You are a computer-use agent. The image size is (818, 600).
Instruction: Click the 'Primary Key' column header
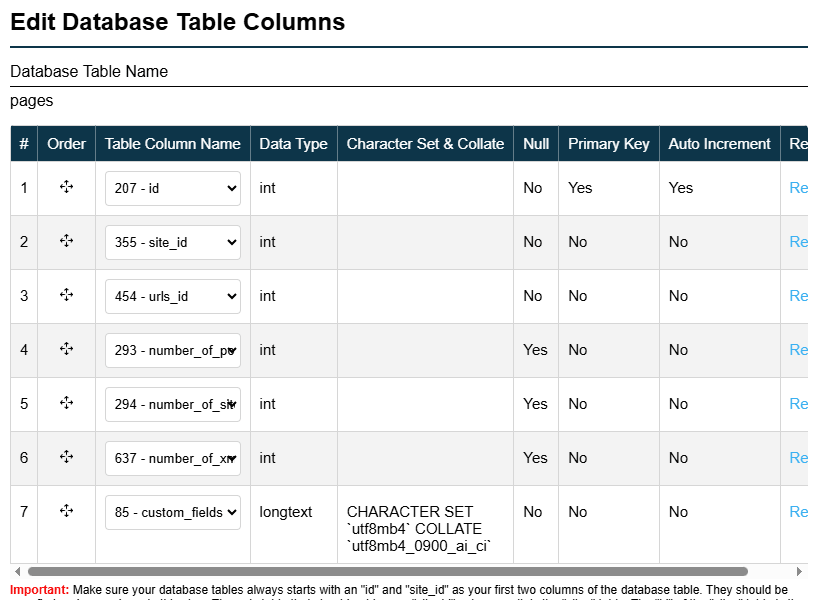point(609,143)
